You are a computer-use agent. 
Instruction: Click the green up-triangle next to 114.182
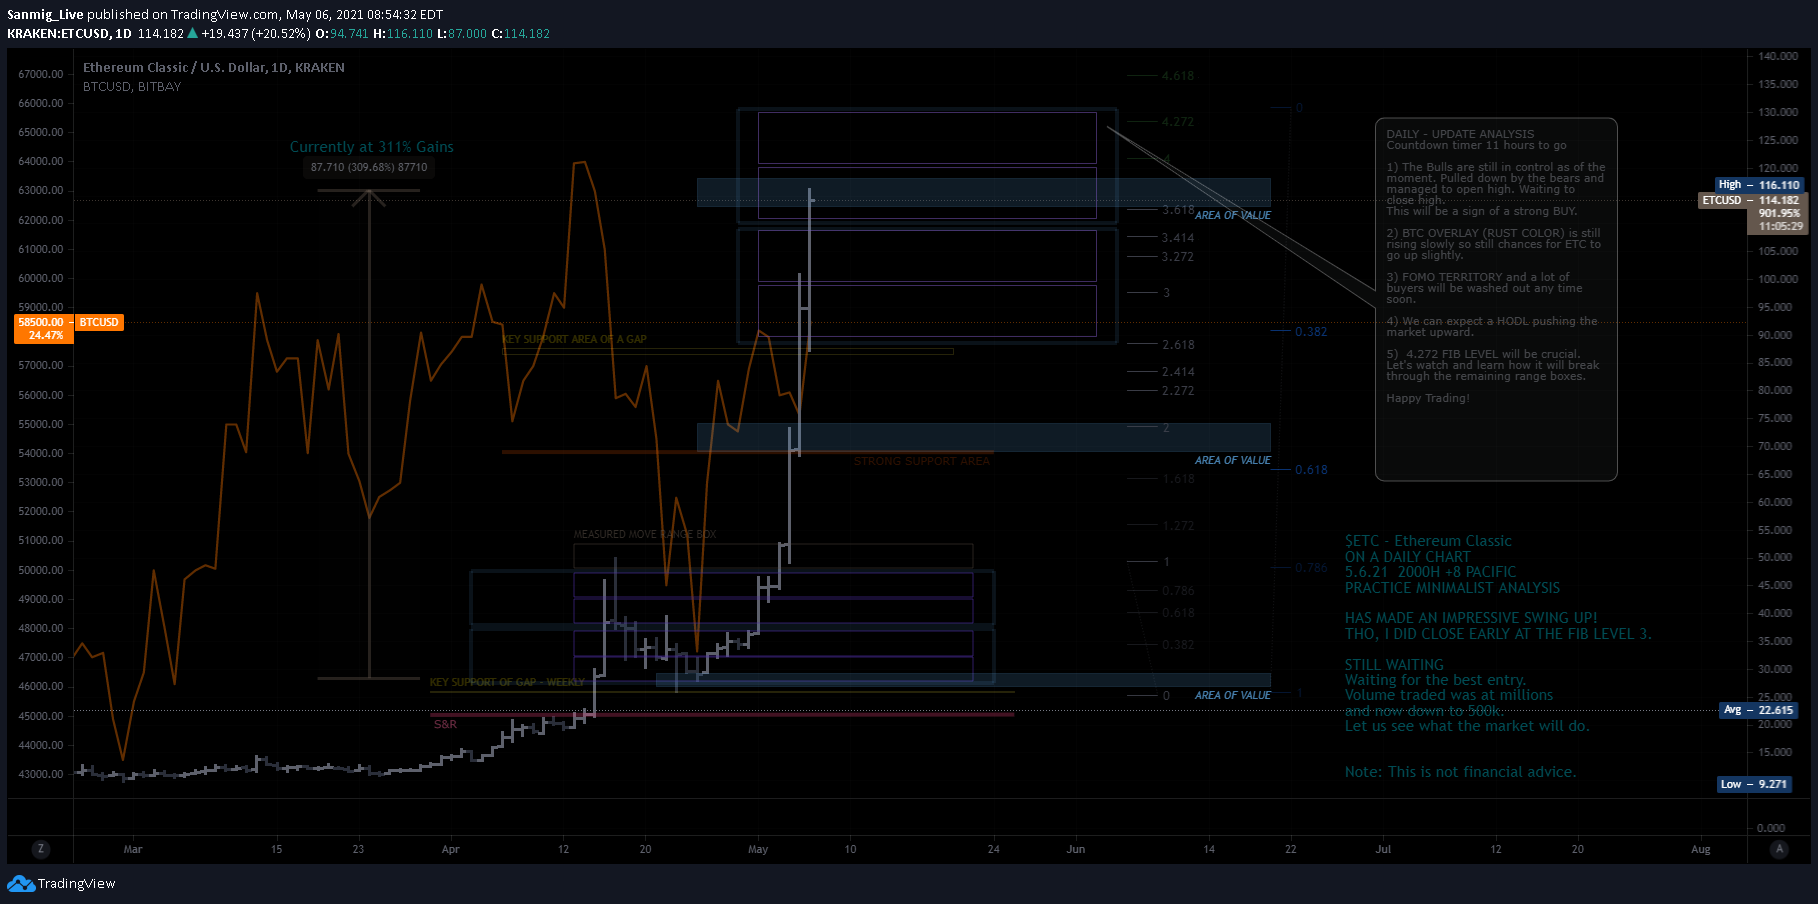[192, 33]
